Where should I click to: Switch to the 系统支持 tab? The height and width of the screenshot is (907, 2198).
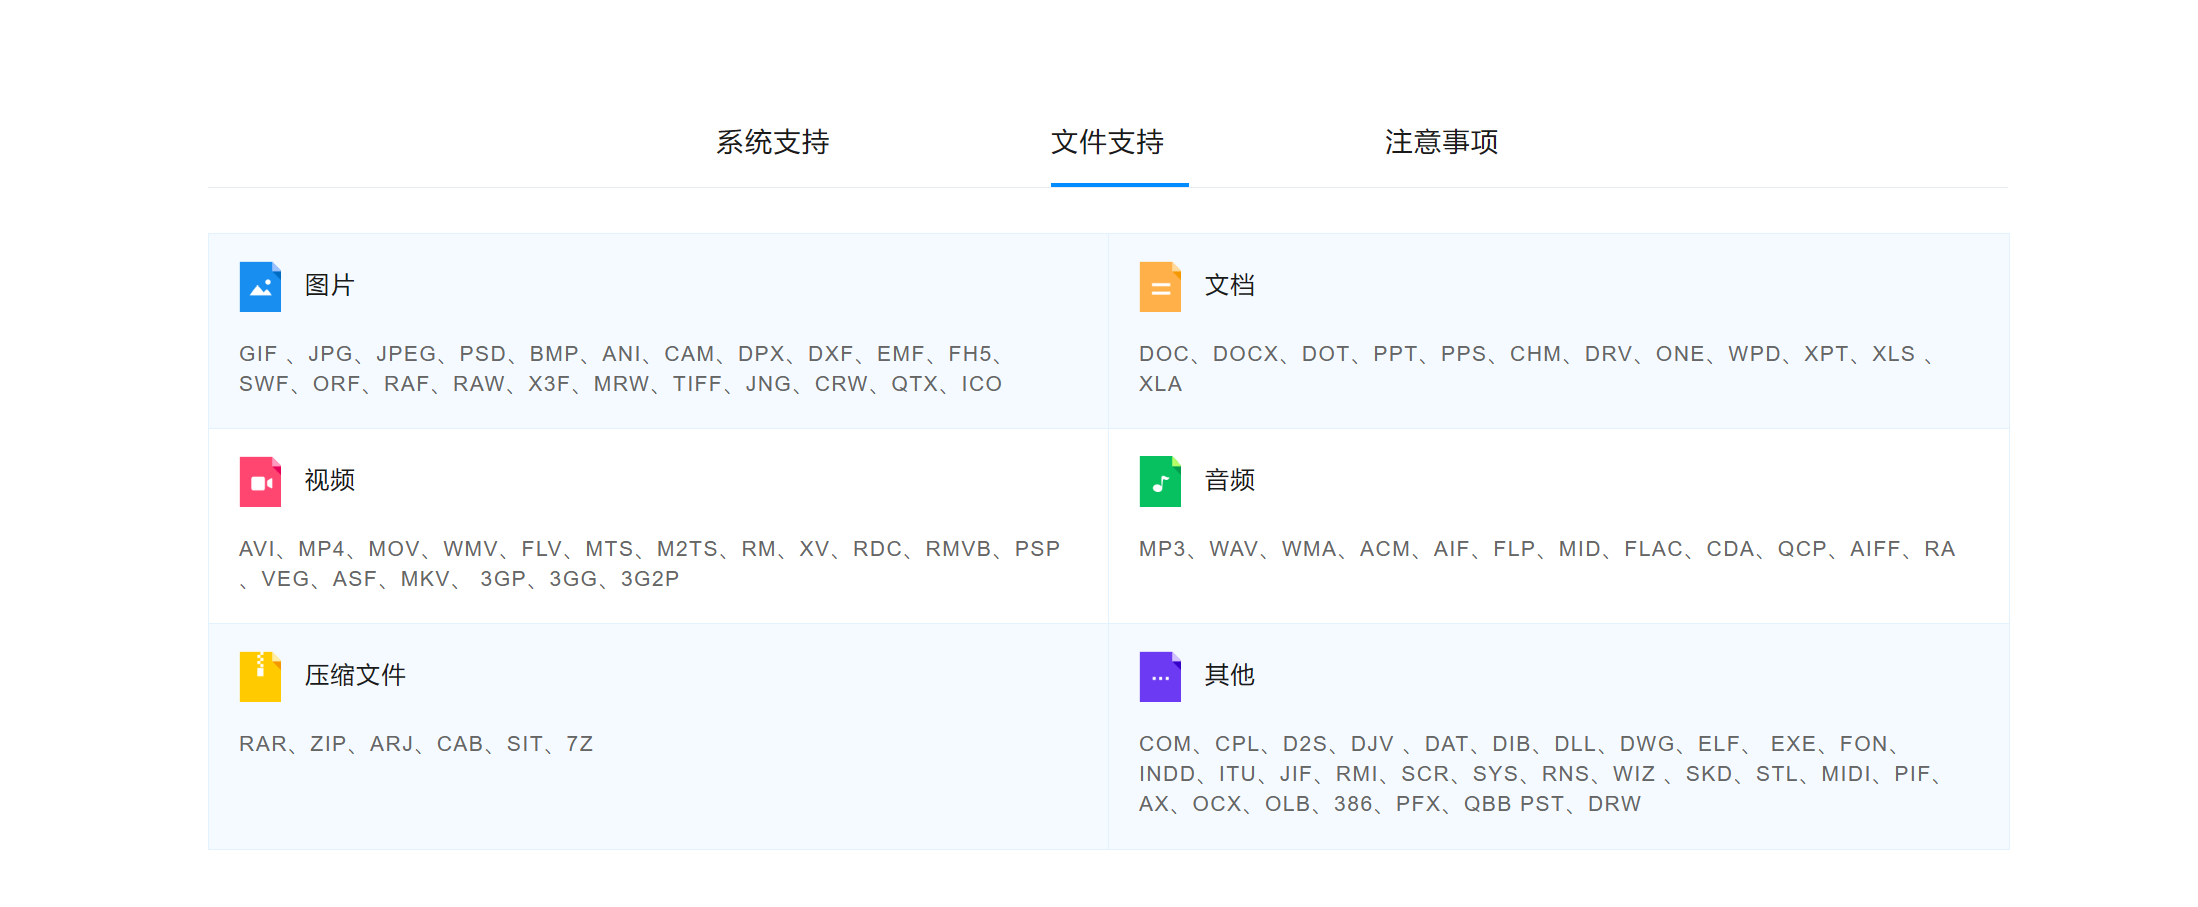click(x=772, y=142)
